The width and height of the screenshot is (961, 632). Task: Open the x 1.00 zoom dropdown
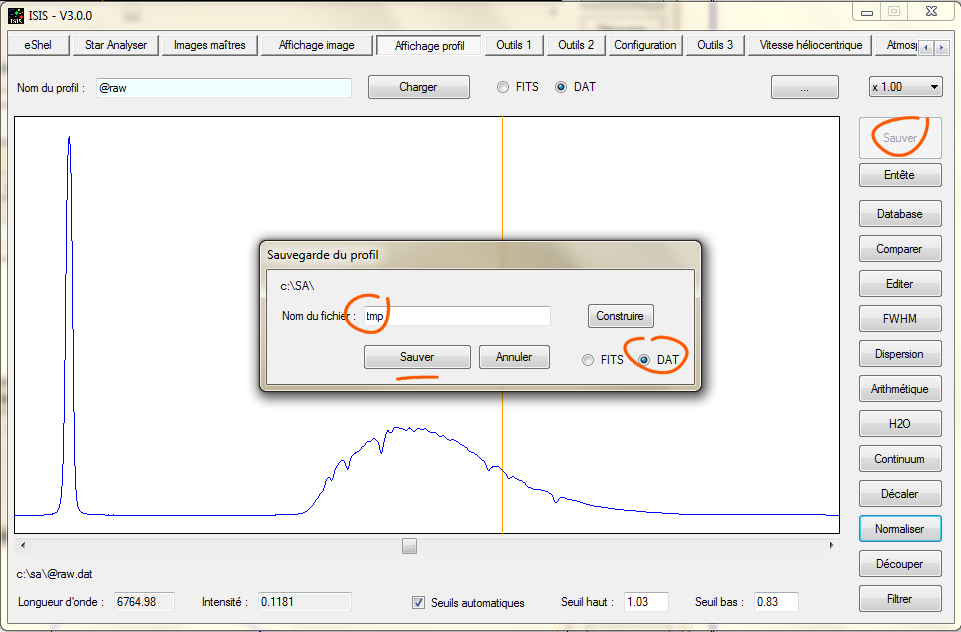tap(905, 87)
